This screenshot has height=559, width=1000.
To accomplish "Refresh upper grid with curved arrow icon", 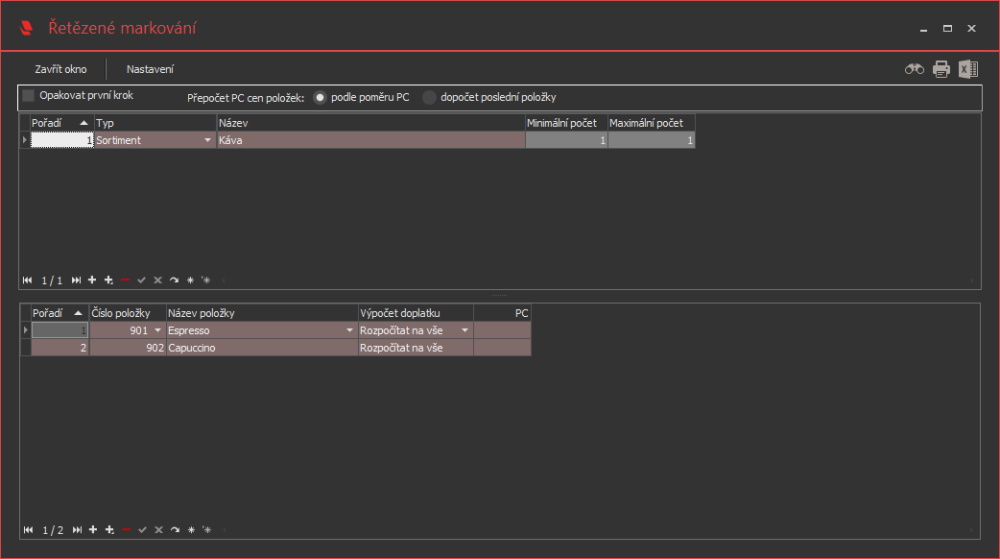I will tap(174, 280).
